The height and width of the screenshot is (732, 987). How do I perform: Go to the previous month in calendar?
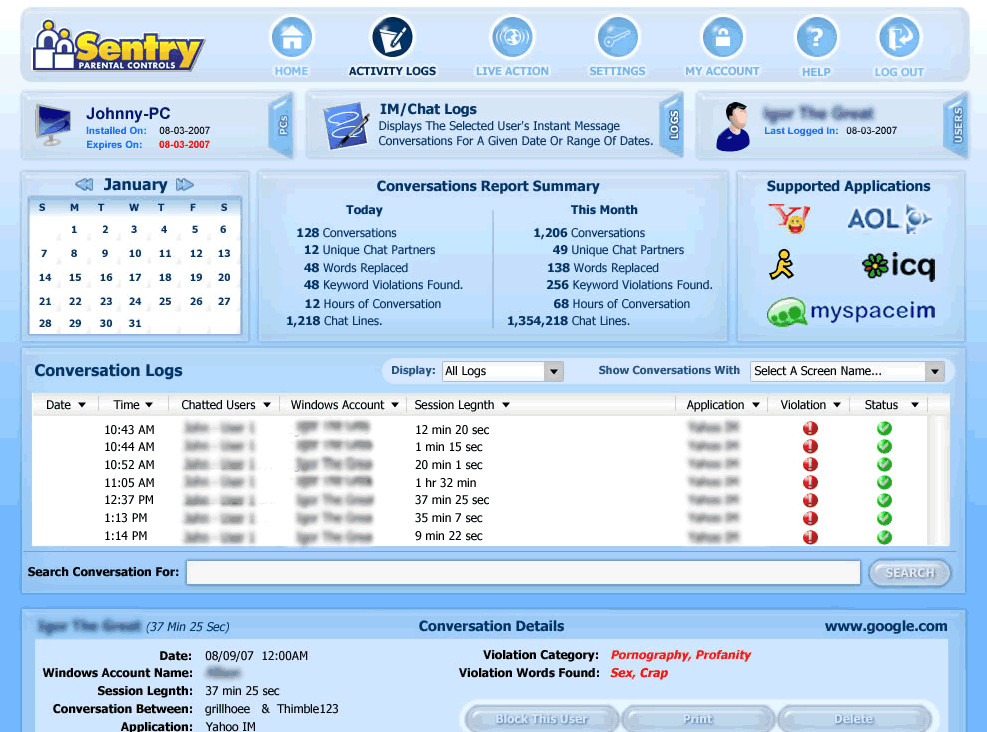[x=84, y=184]
